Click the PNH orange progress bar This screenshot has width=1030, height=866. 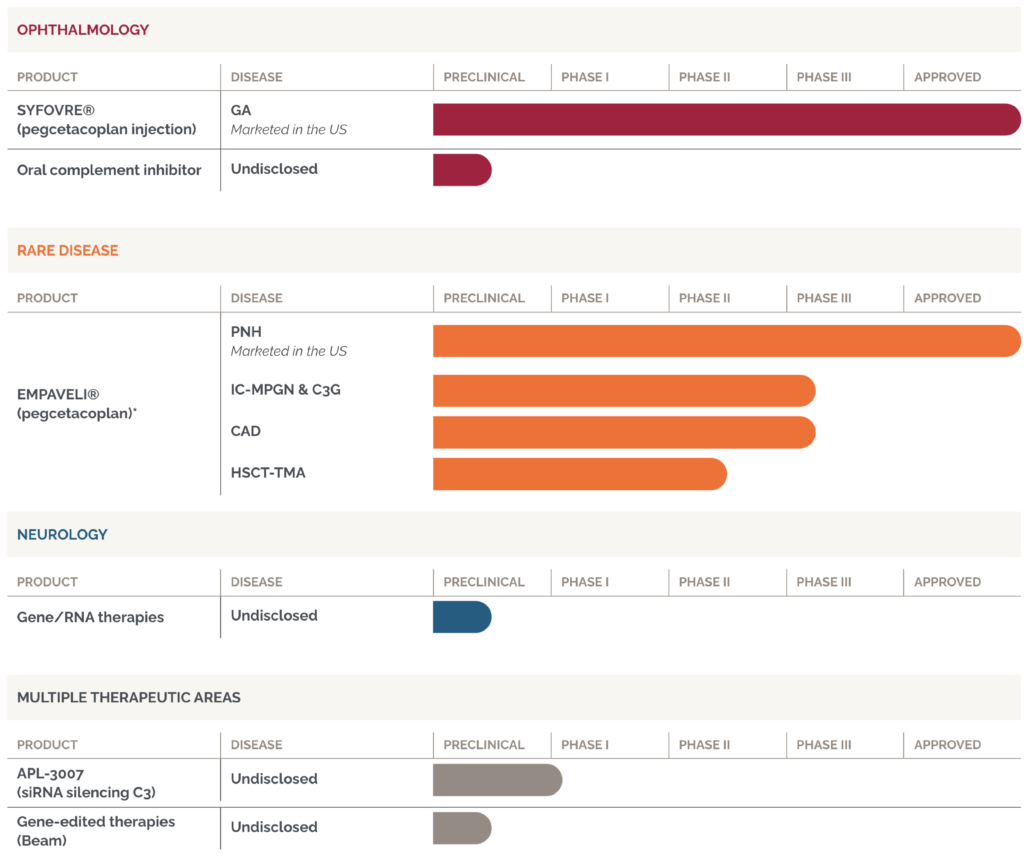(x=727, y=341)
